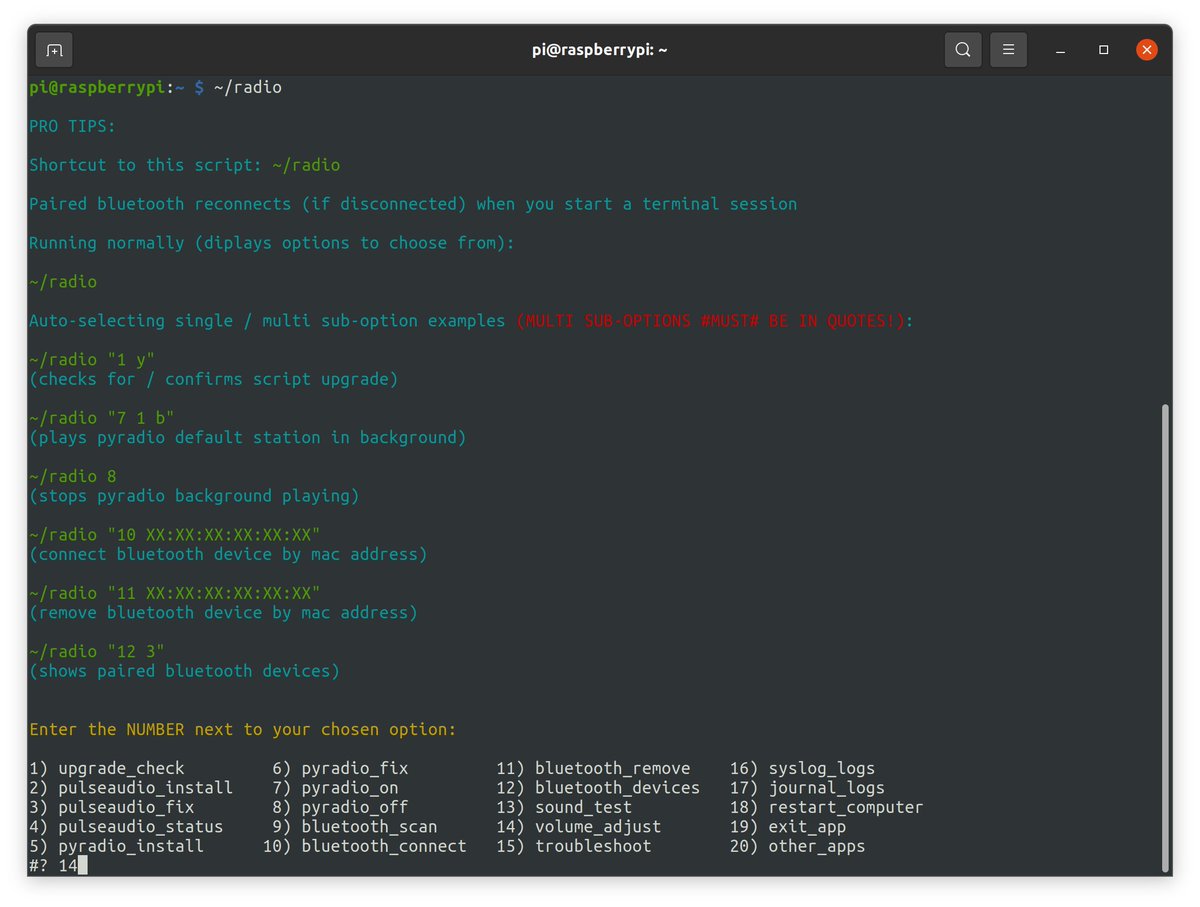
Task: Click option 15) troubleshoot
Action: [x=574, y=846]
